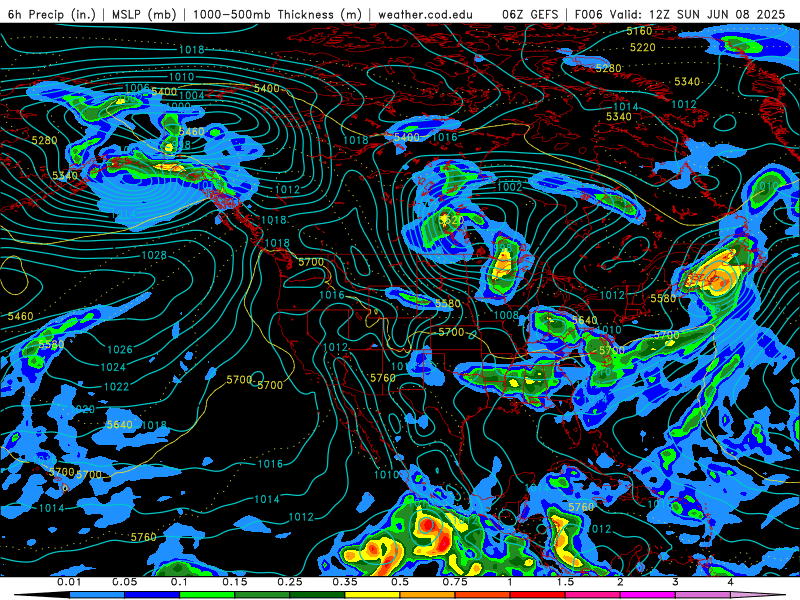The height and width of the screenshot is (600, 800).
Task: Click the weather.cod.edu source text
Action: pos(425,14)
